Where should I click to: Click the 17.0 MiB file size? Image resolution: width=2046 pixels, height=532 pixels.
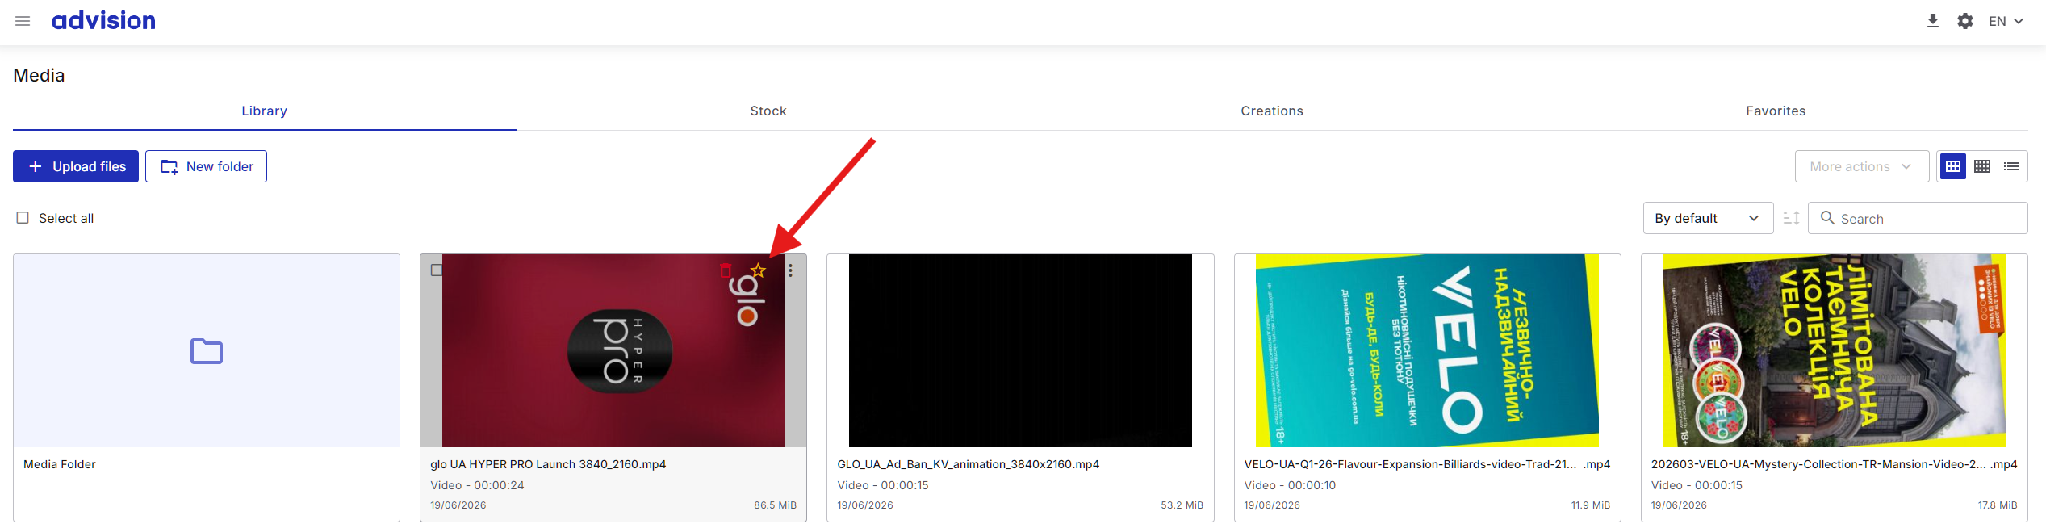(1997, 505)
